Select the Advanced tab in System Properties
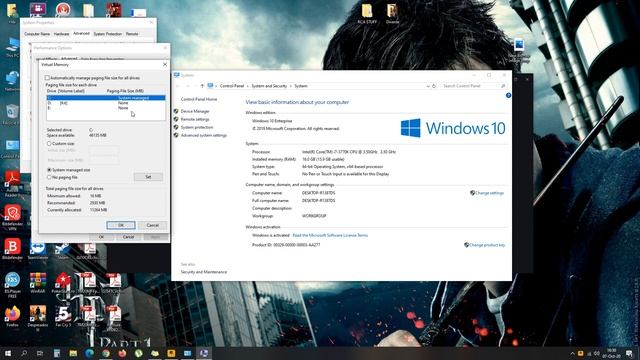 pos(81,33)
